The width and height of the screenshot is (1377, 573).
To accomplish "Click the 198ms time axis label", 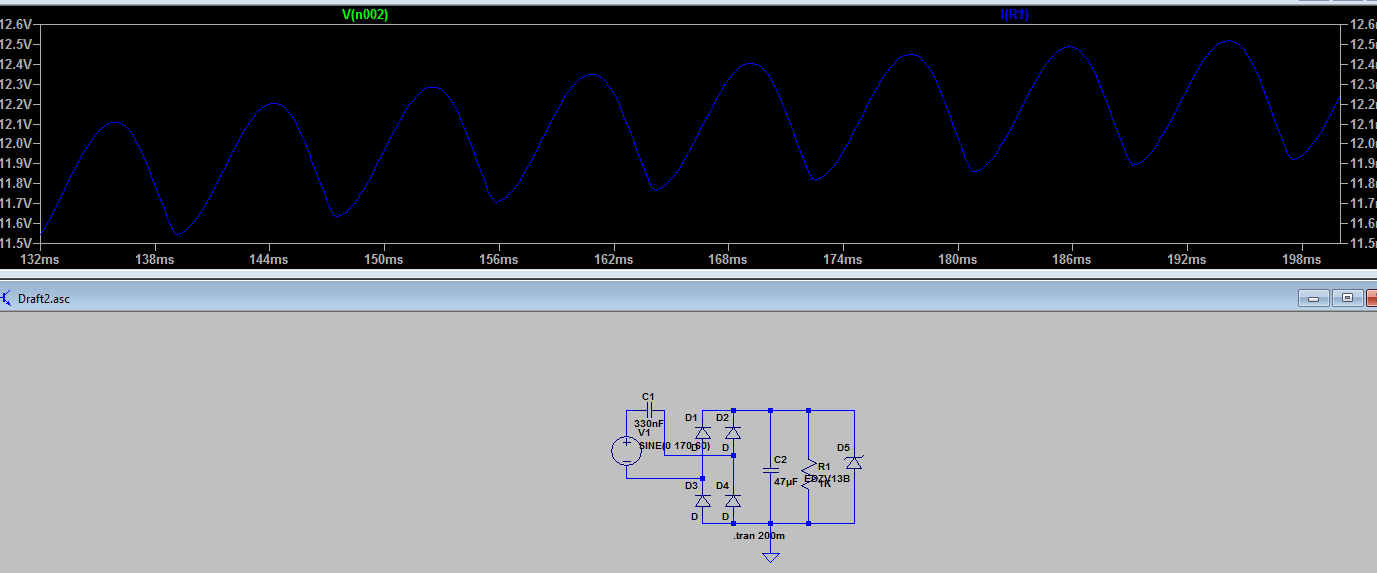I will (1301, 259).
